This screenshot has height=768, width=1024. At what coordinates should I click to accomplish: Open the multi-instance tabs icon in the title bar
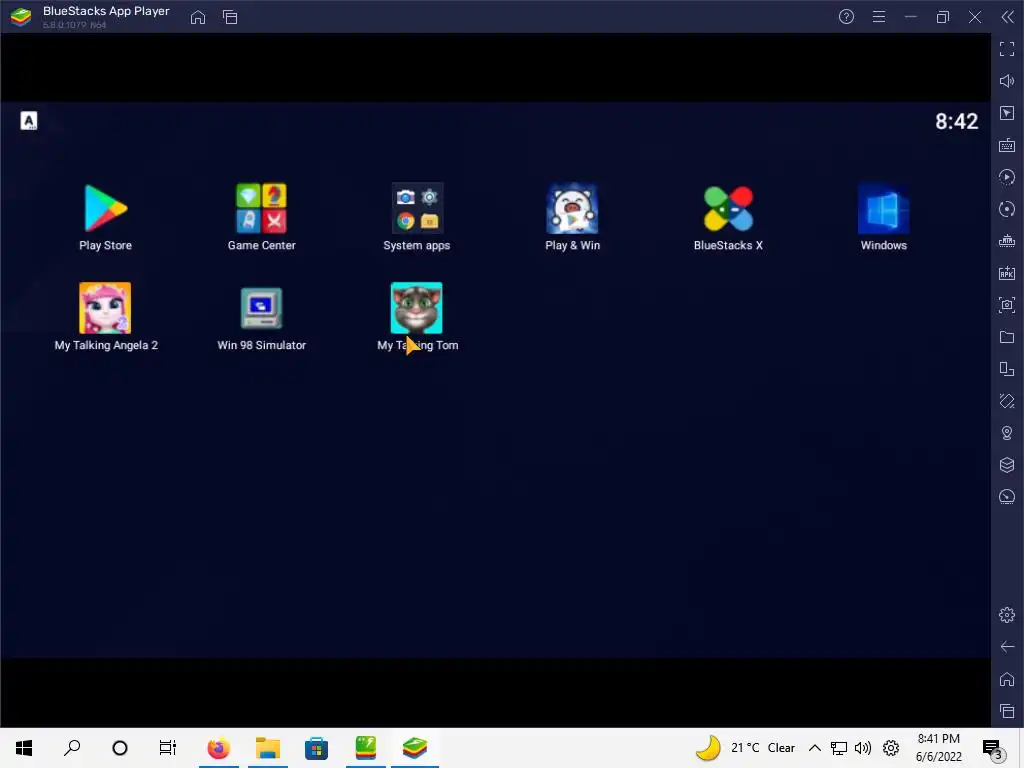click(230, 17)
